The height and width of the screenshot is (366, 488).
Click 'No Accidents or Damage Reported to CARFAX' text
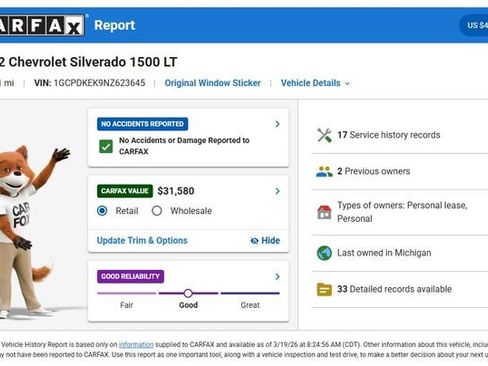[184, 146]
